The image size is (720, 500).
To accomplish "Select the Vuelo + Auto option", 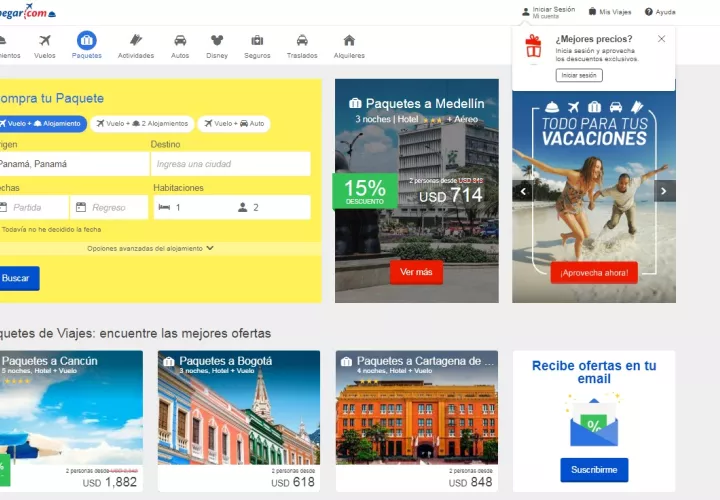I will 233,124.
